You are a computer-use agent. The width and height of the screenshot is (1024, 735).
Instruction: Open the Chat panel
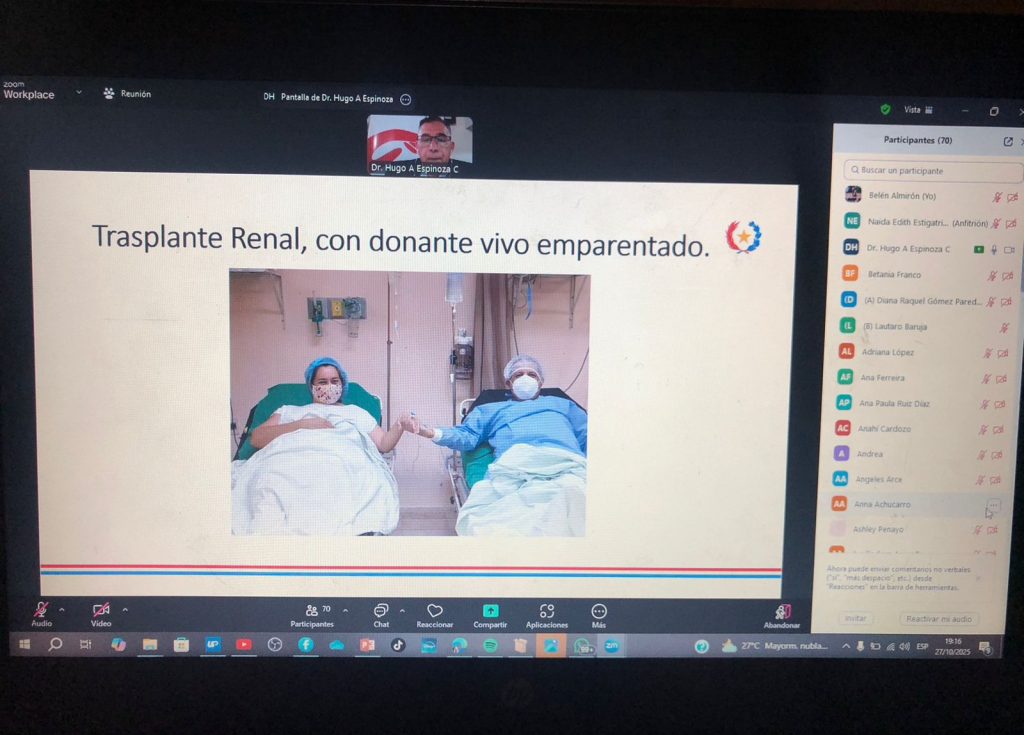point(381,611)
